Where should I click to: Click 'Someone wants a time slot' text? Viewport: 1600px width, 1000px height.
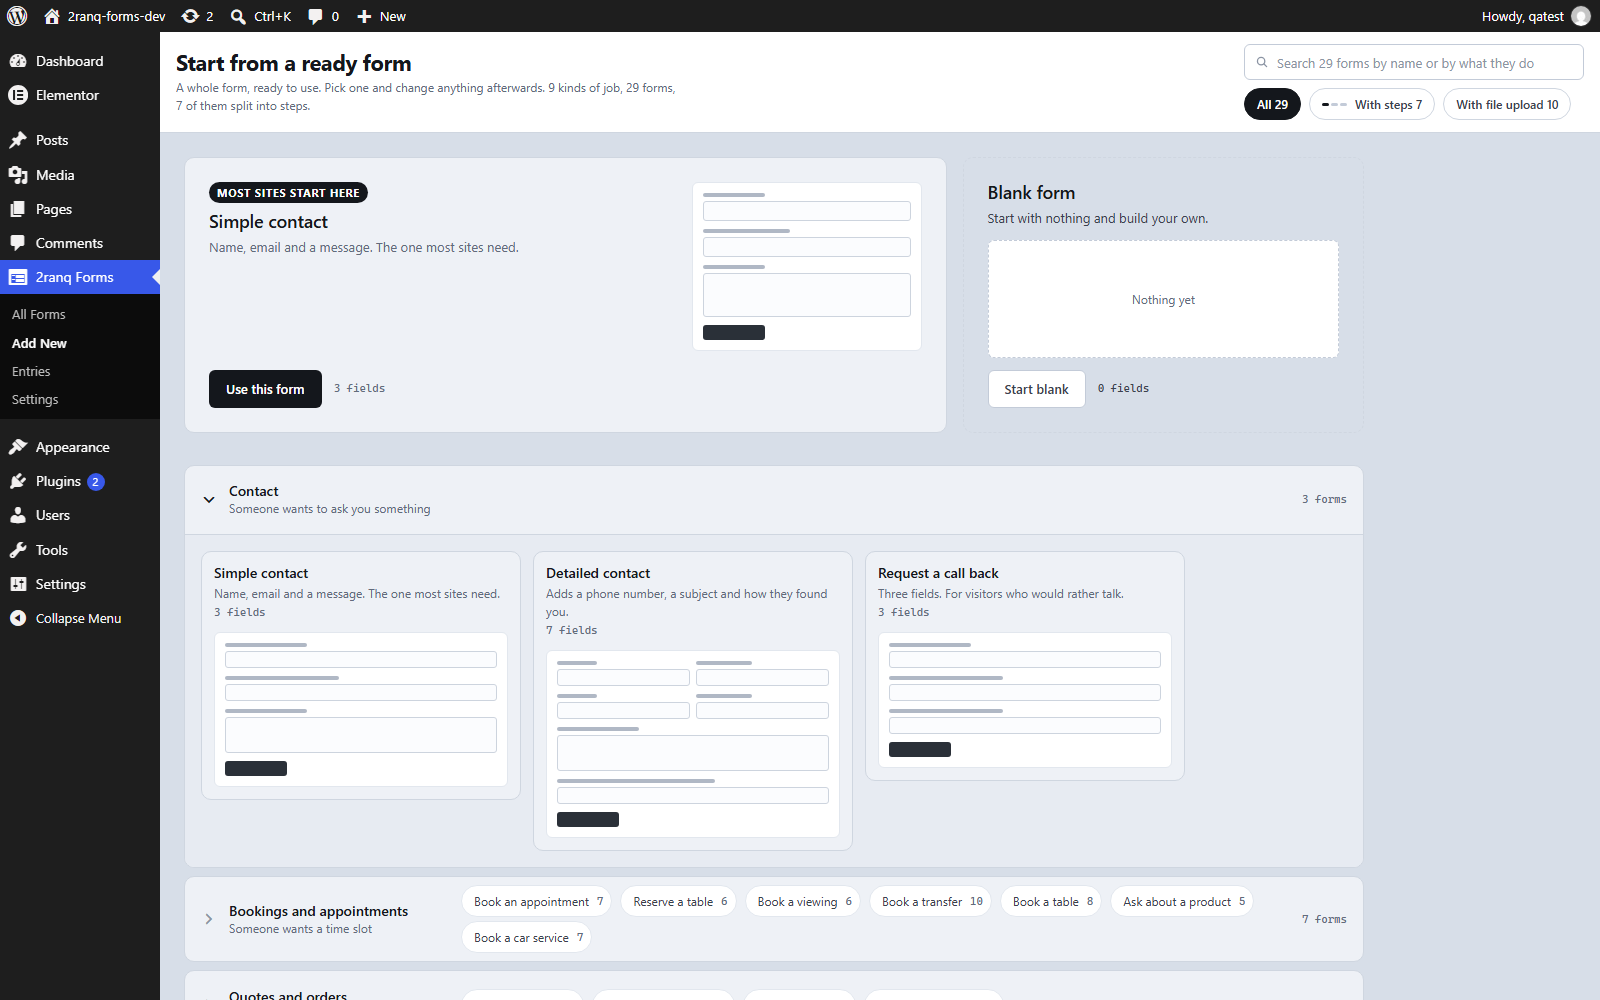point(300,929)
